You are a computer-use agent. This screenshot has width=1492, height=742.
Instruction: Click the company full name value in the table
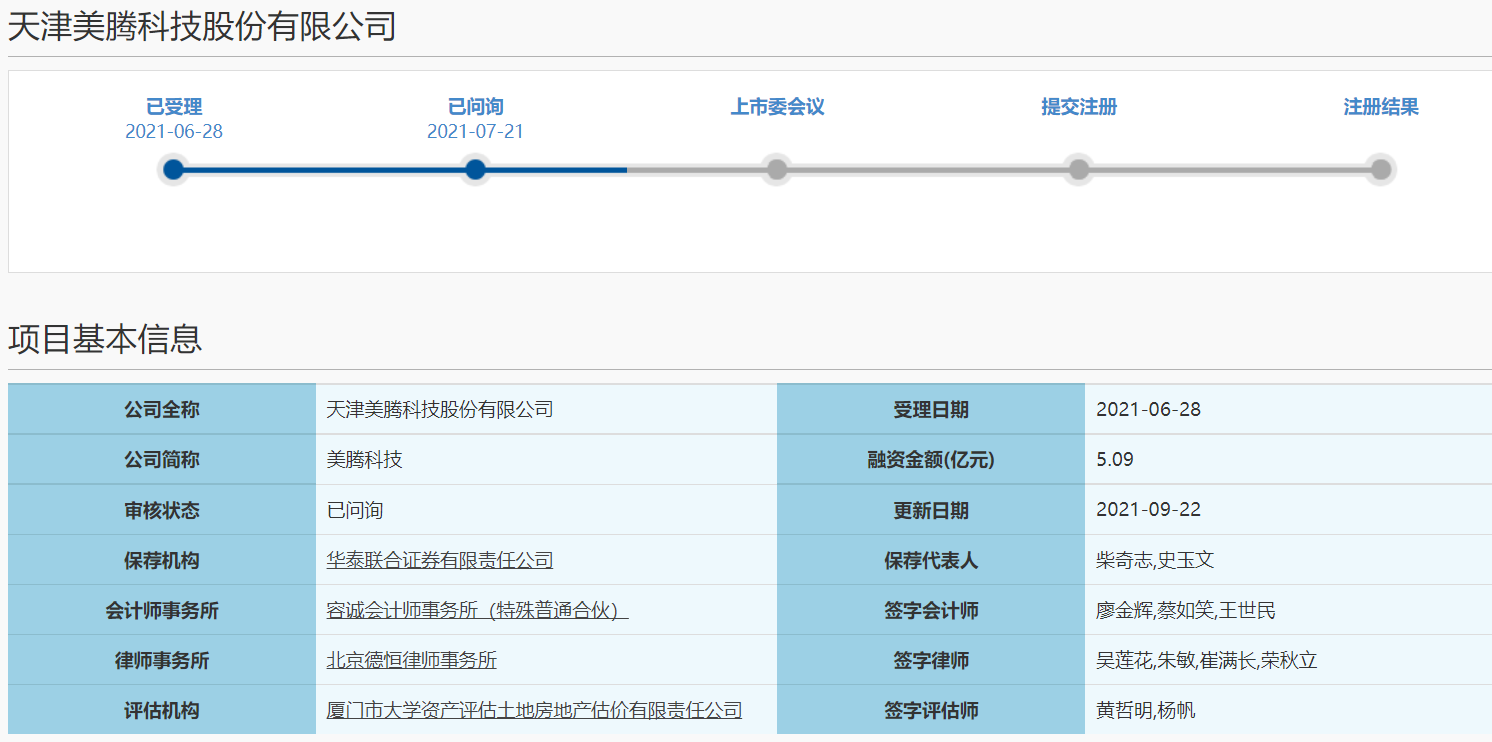tap(440, 410)
